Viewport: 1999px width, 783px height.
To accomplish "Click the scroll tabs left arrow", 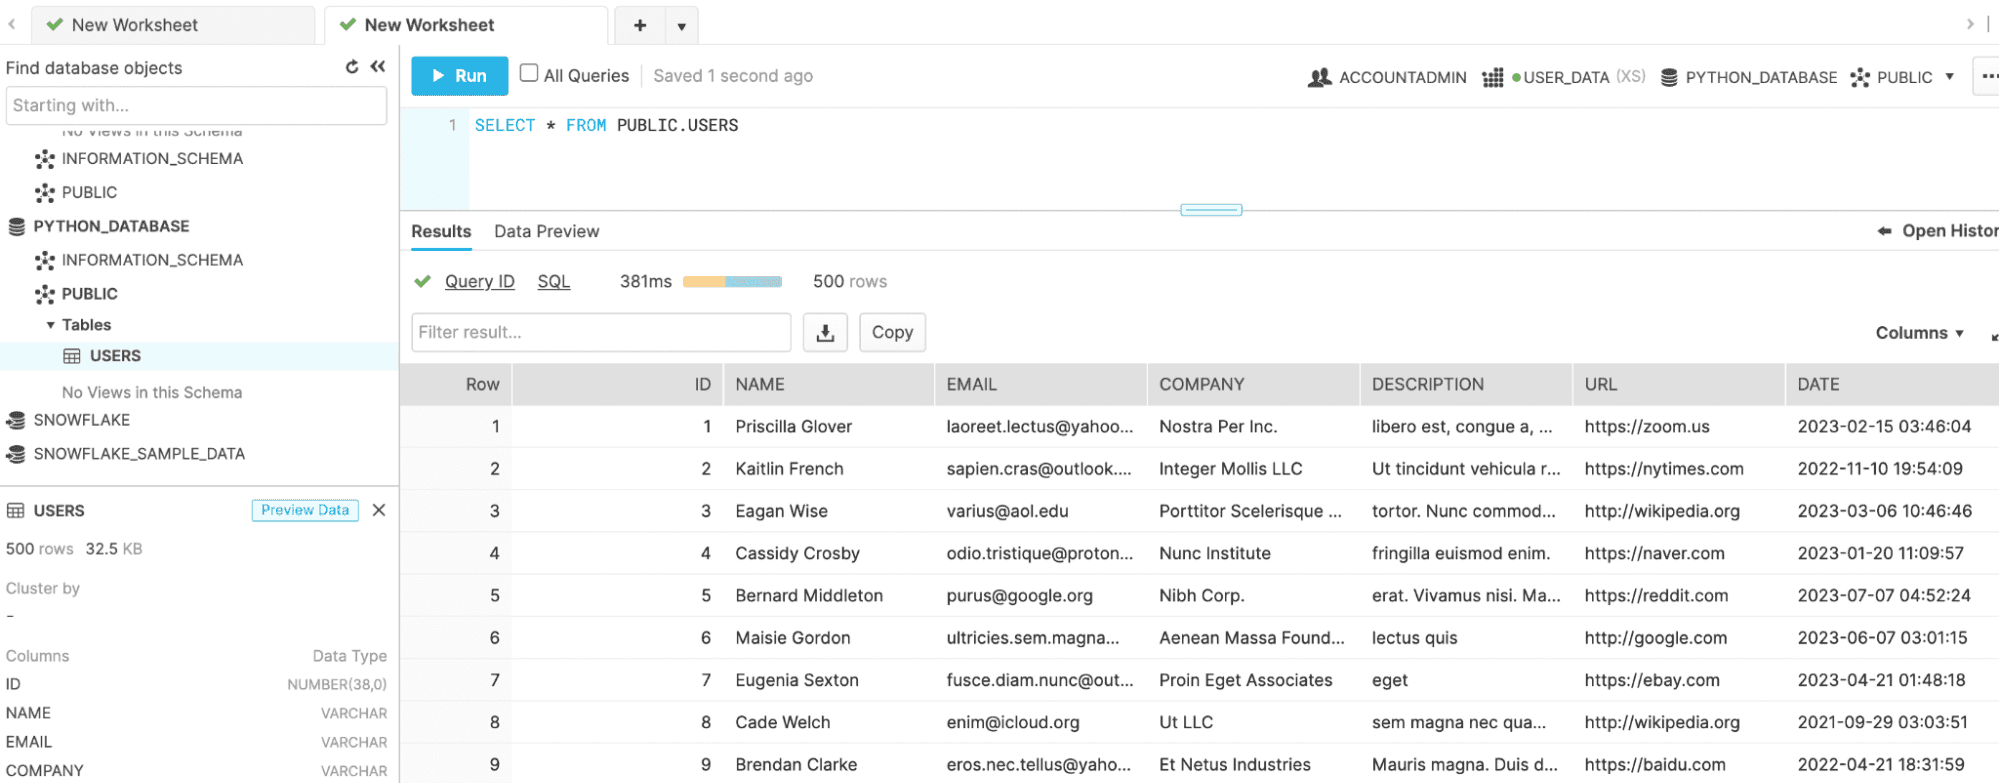I will pos(12,24).
